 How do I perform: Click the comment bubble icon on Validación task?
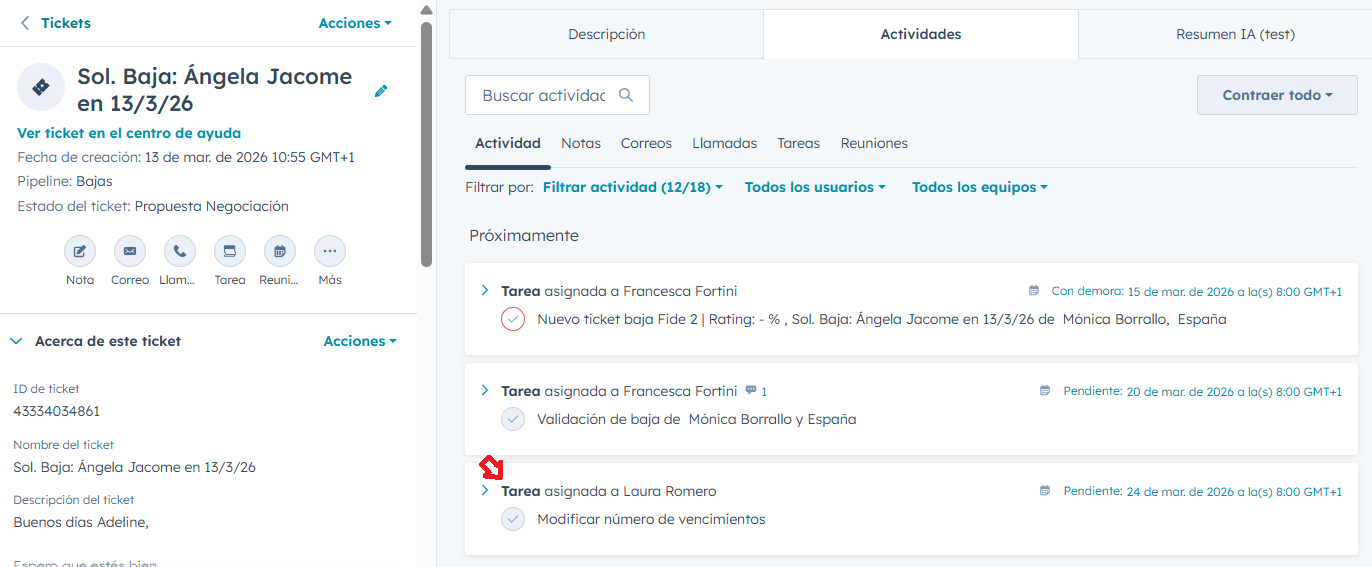point(751,391)
